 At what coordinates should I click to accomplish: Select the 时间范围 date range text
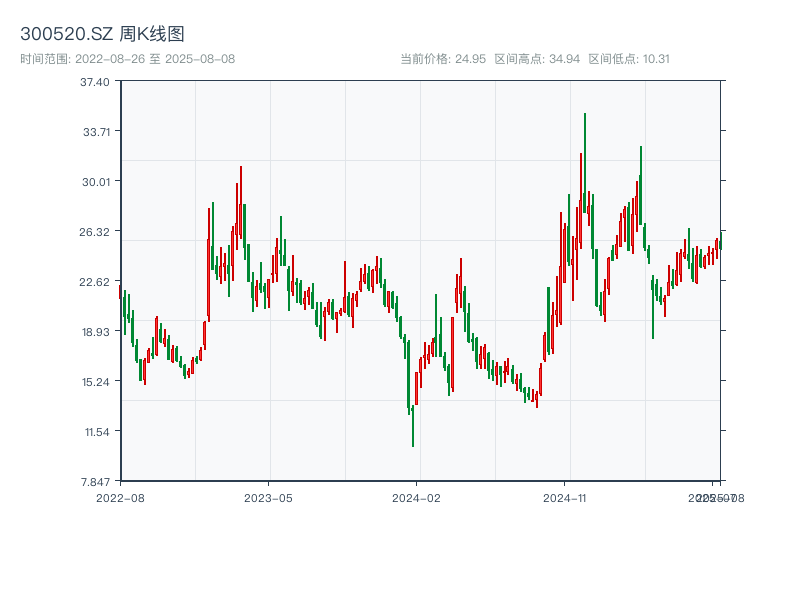[x=127, y=59]
